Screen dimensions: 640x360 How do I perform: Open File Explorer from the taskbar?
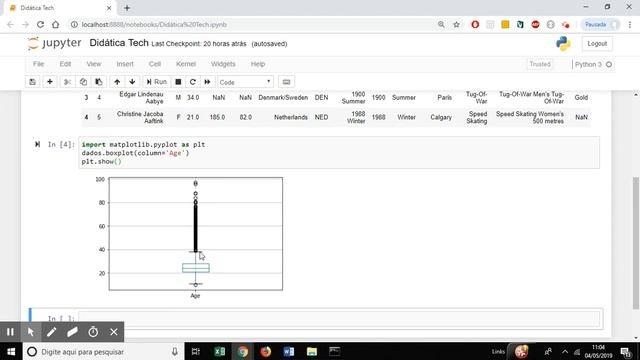[312, 351]
